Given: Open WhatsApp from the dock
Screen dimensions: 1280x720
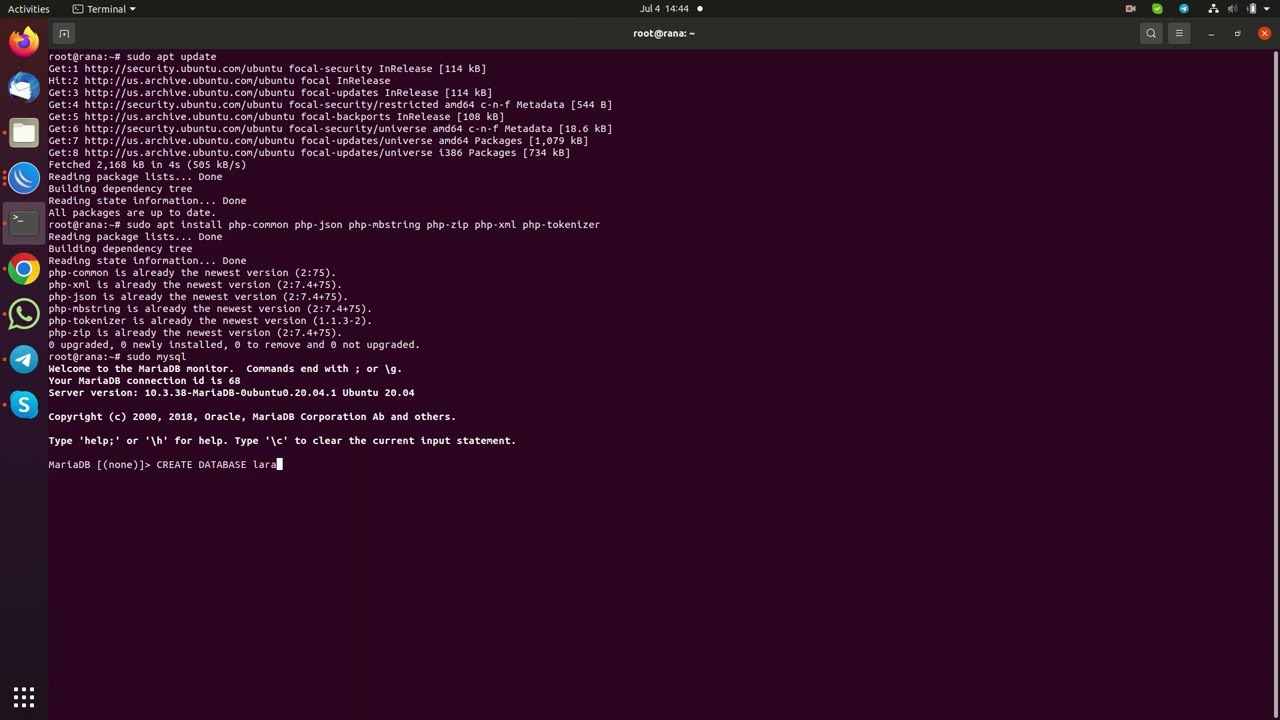Looking at the screenshot, I should [24, 314].
